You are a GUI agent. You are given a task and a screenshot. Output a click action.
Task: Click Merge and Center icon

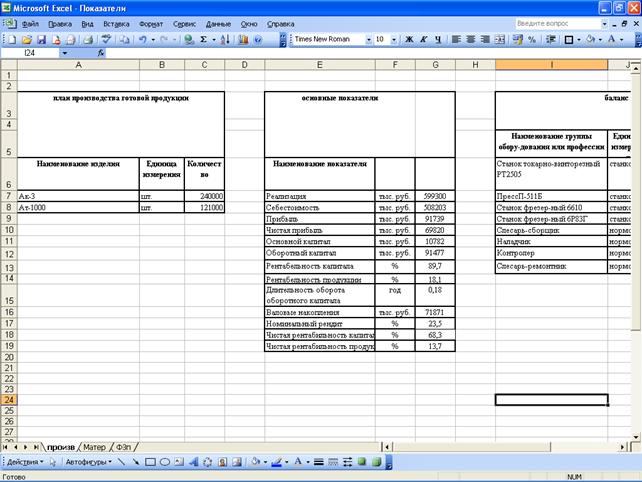[x=500, y=39]
